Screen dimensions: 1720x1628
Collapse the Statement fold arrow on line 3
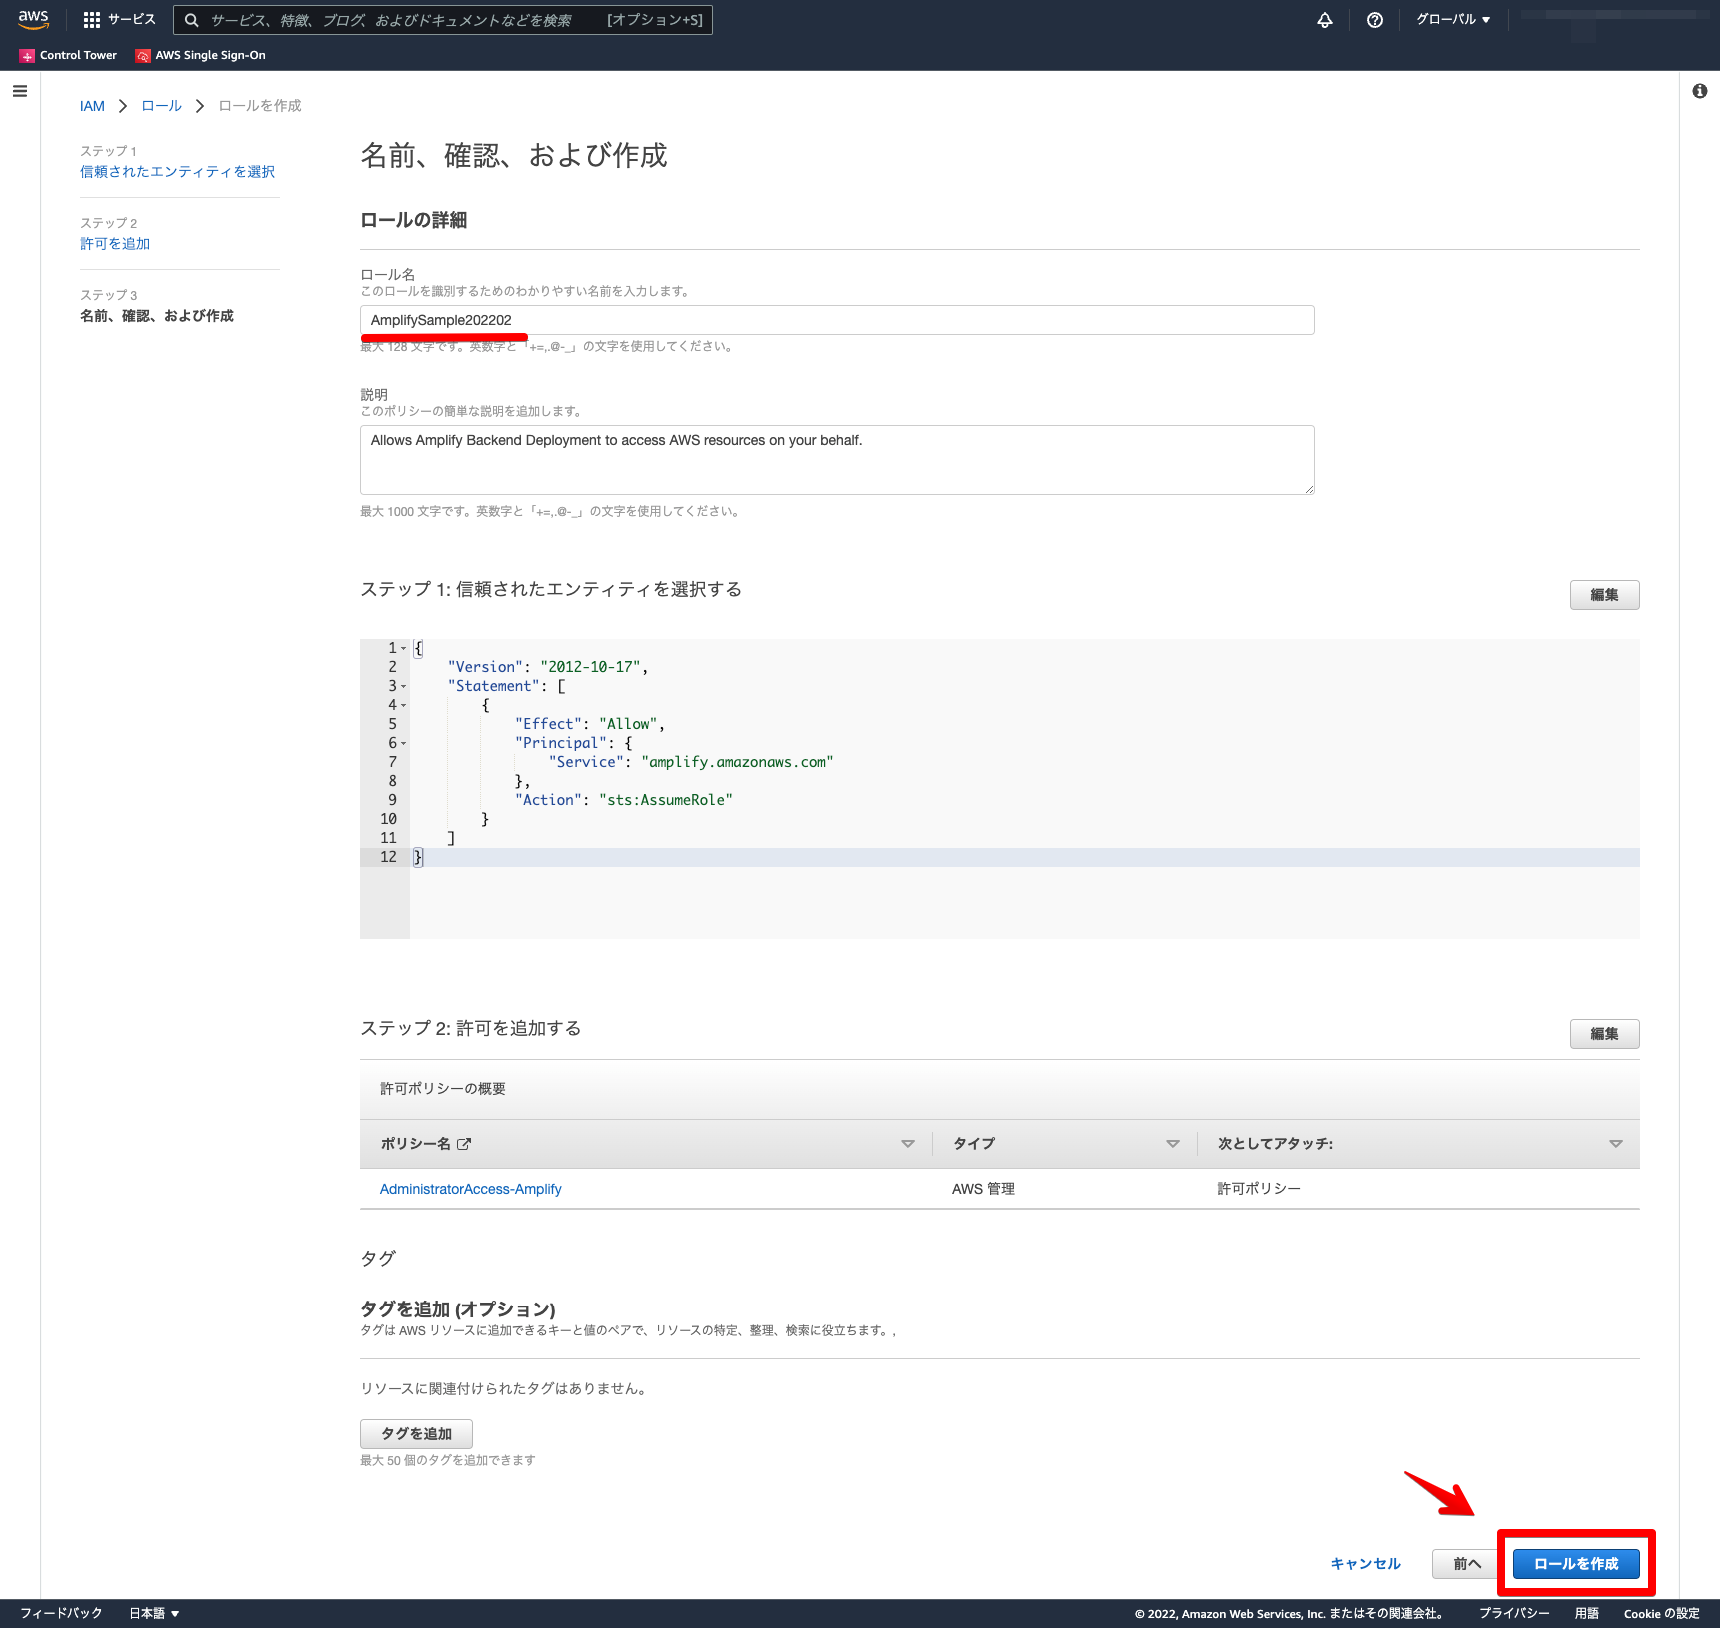coord(404,686)
